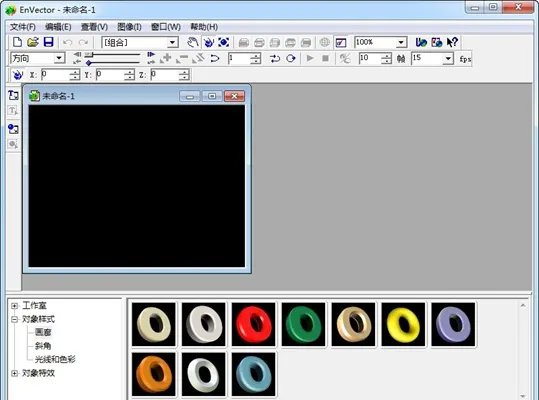Toggle the rotate object tool in toolbar
539x400 pixels.
point(209,42)
